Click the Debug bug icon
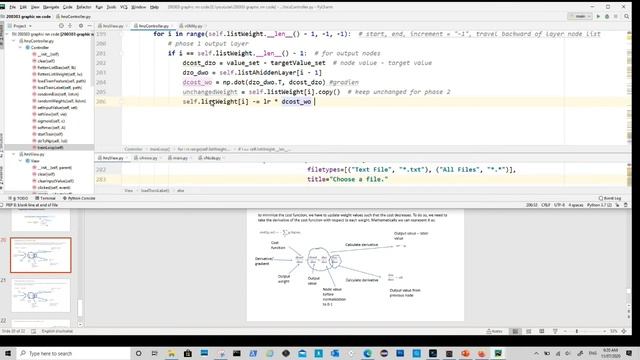Screen dimensions: 640x360 coord(607,16)
